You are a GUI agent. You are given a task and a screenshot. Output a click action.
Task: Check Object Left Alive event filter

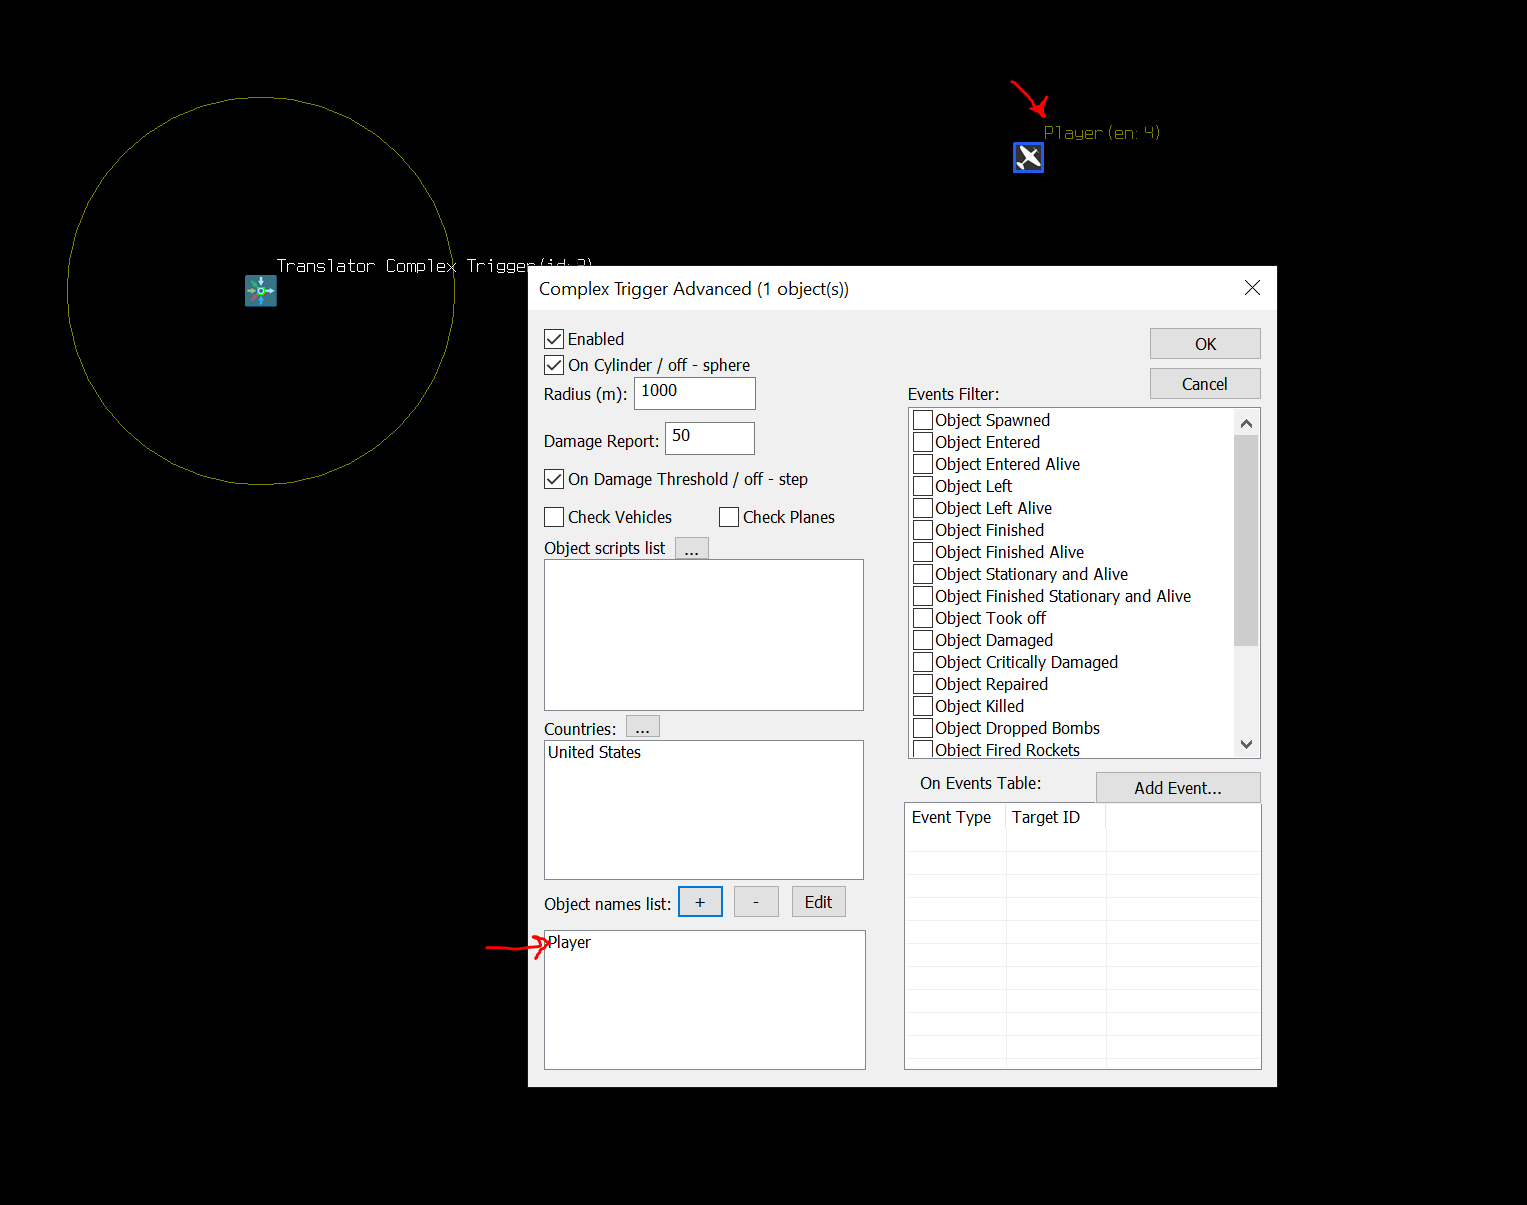pyautogui.click(x=923, y=508)
